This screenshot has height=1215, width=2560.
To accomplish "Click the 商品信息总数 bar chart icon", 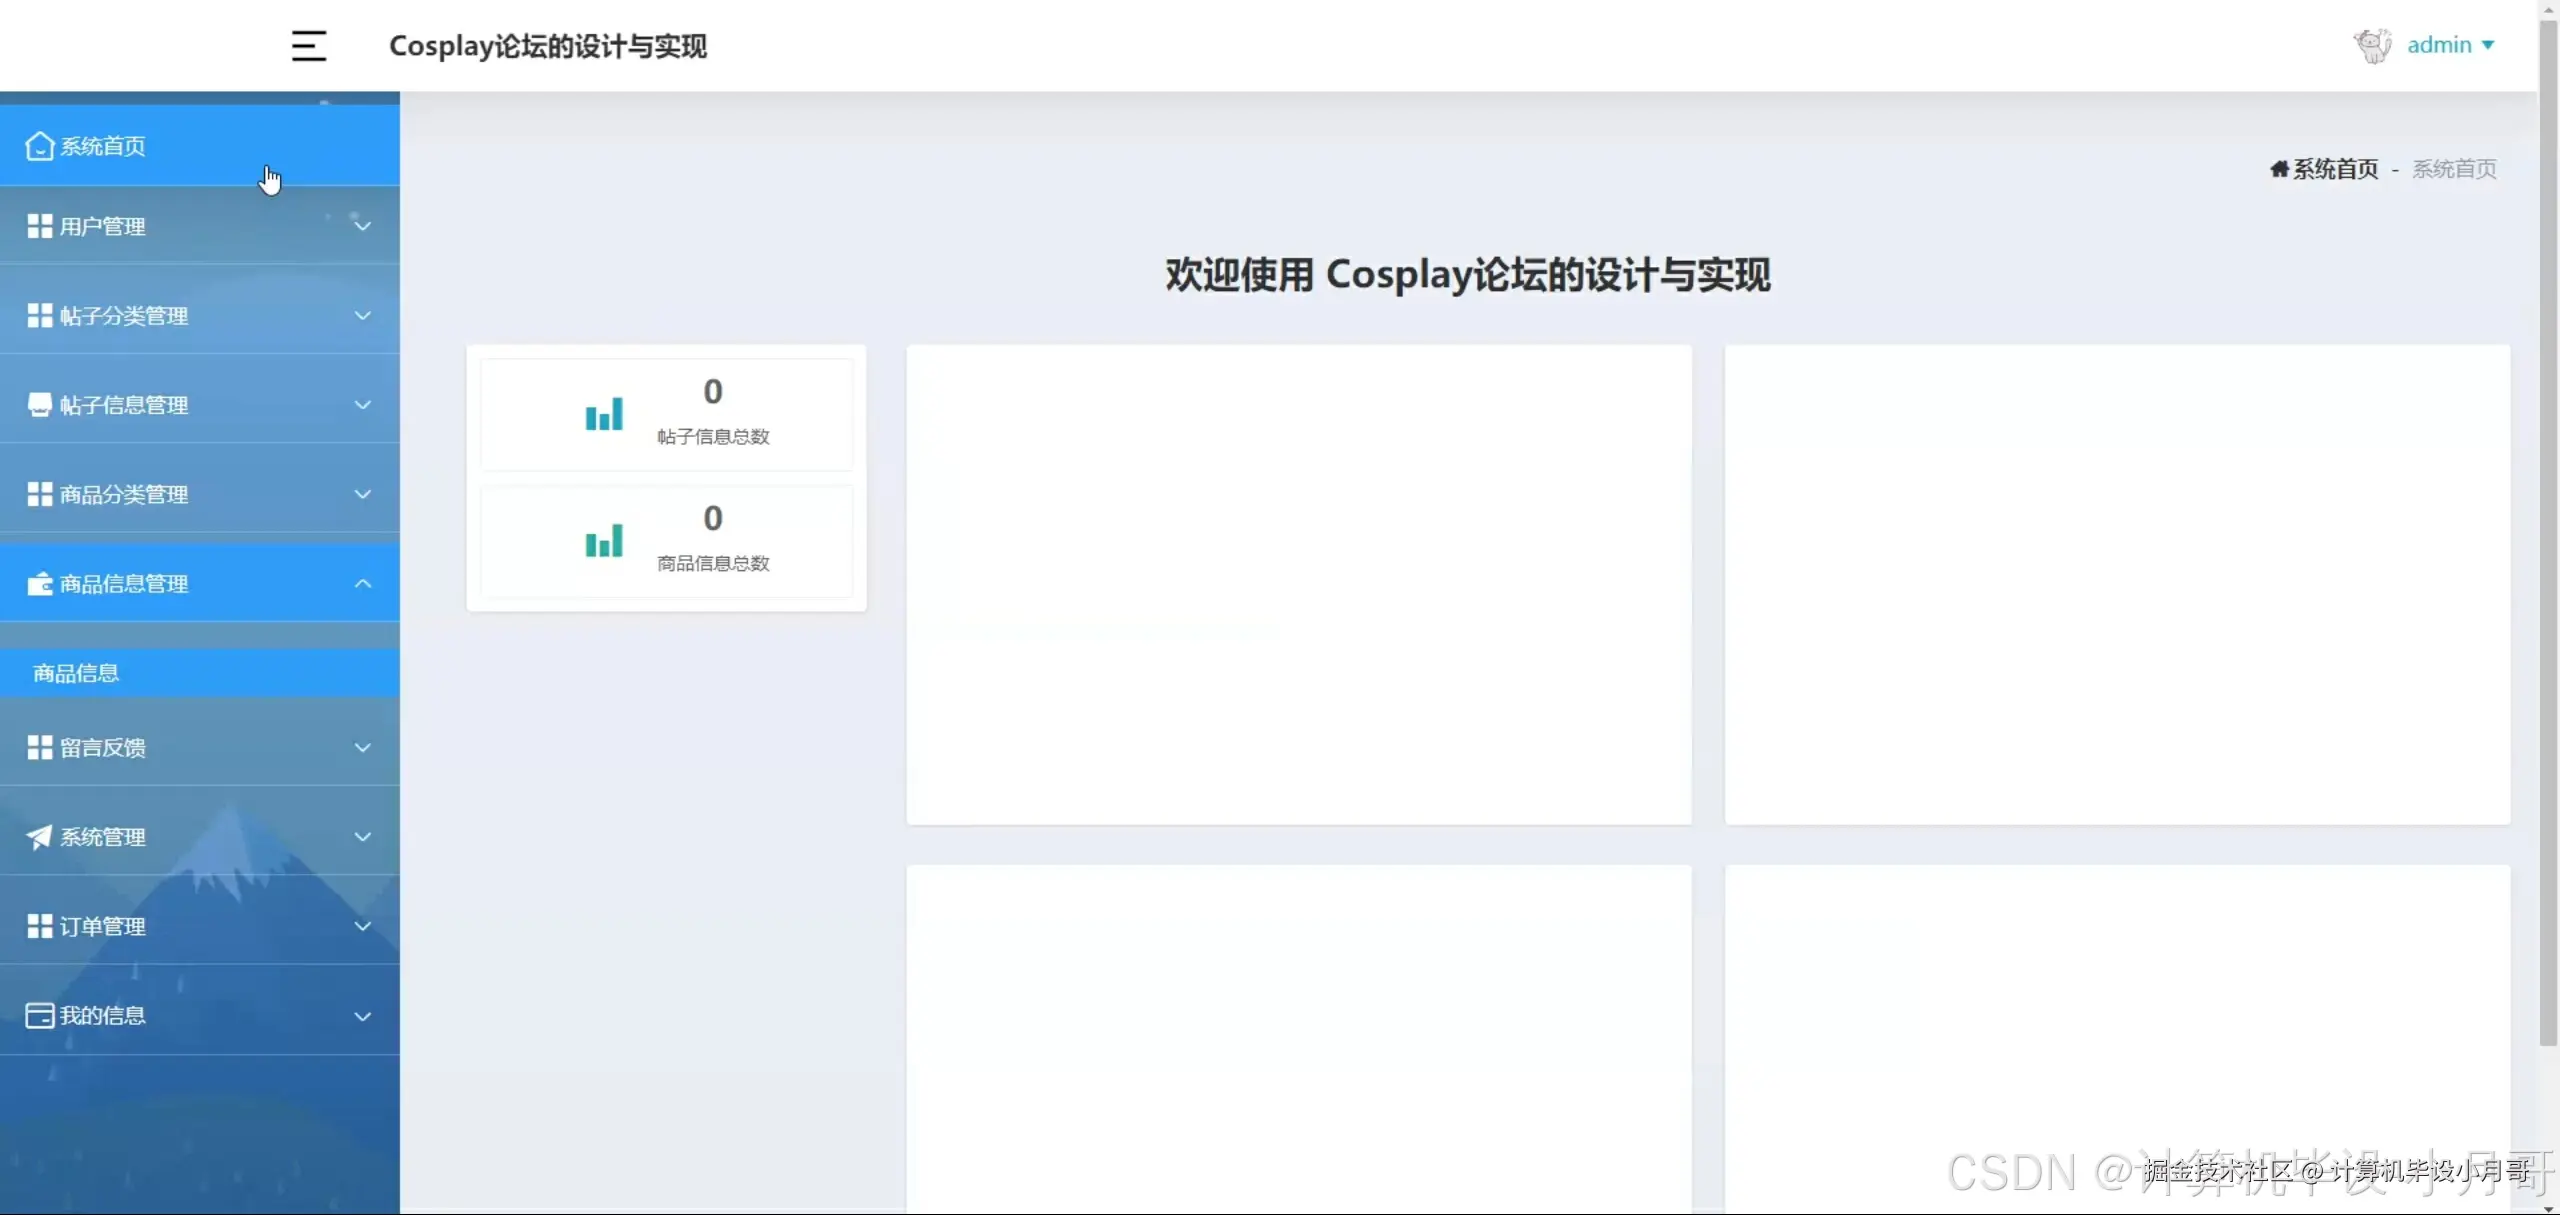I will coord(603,541).
